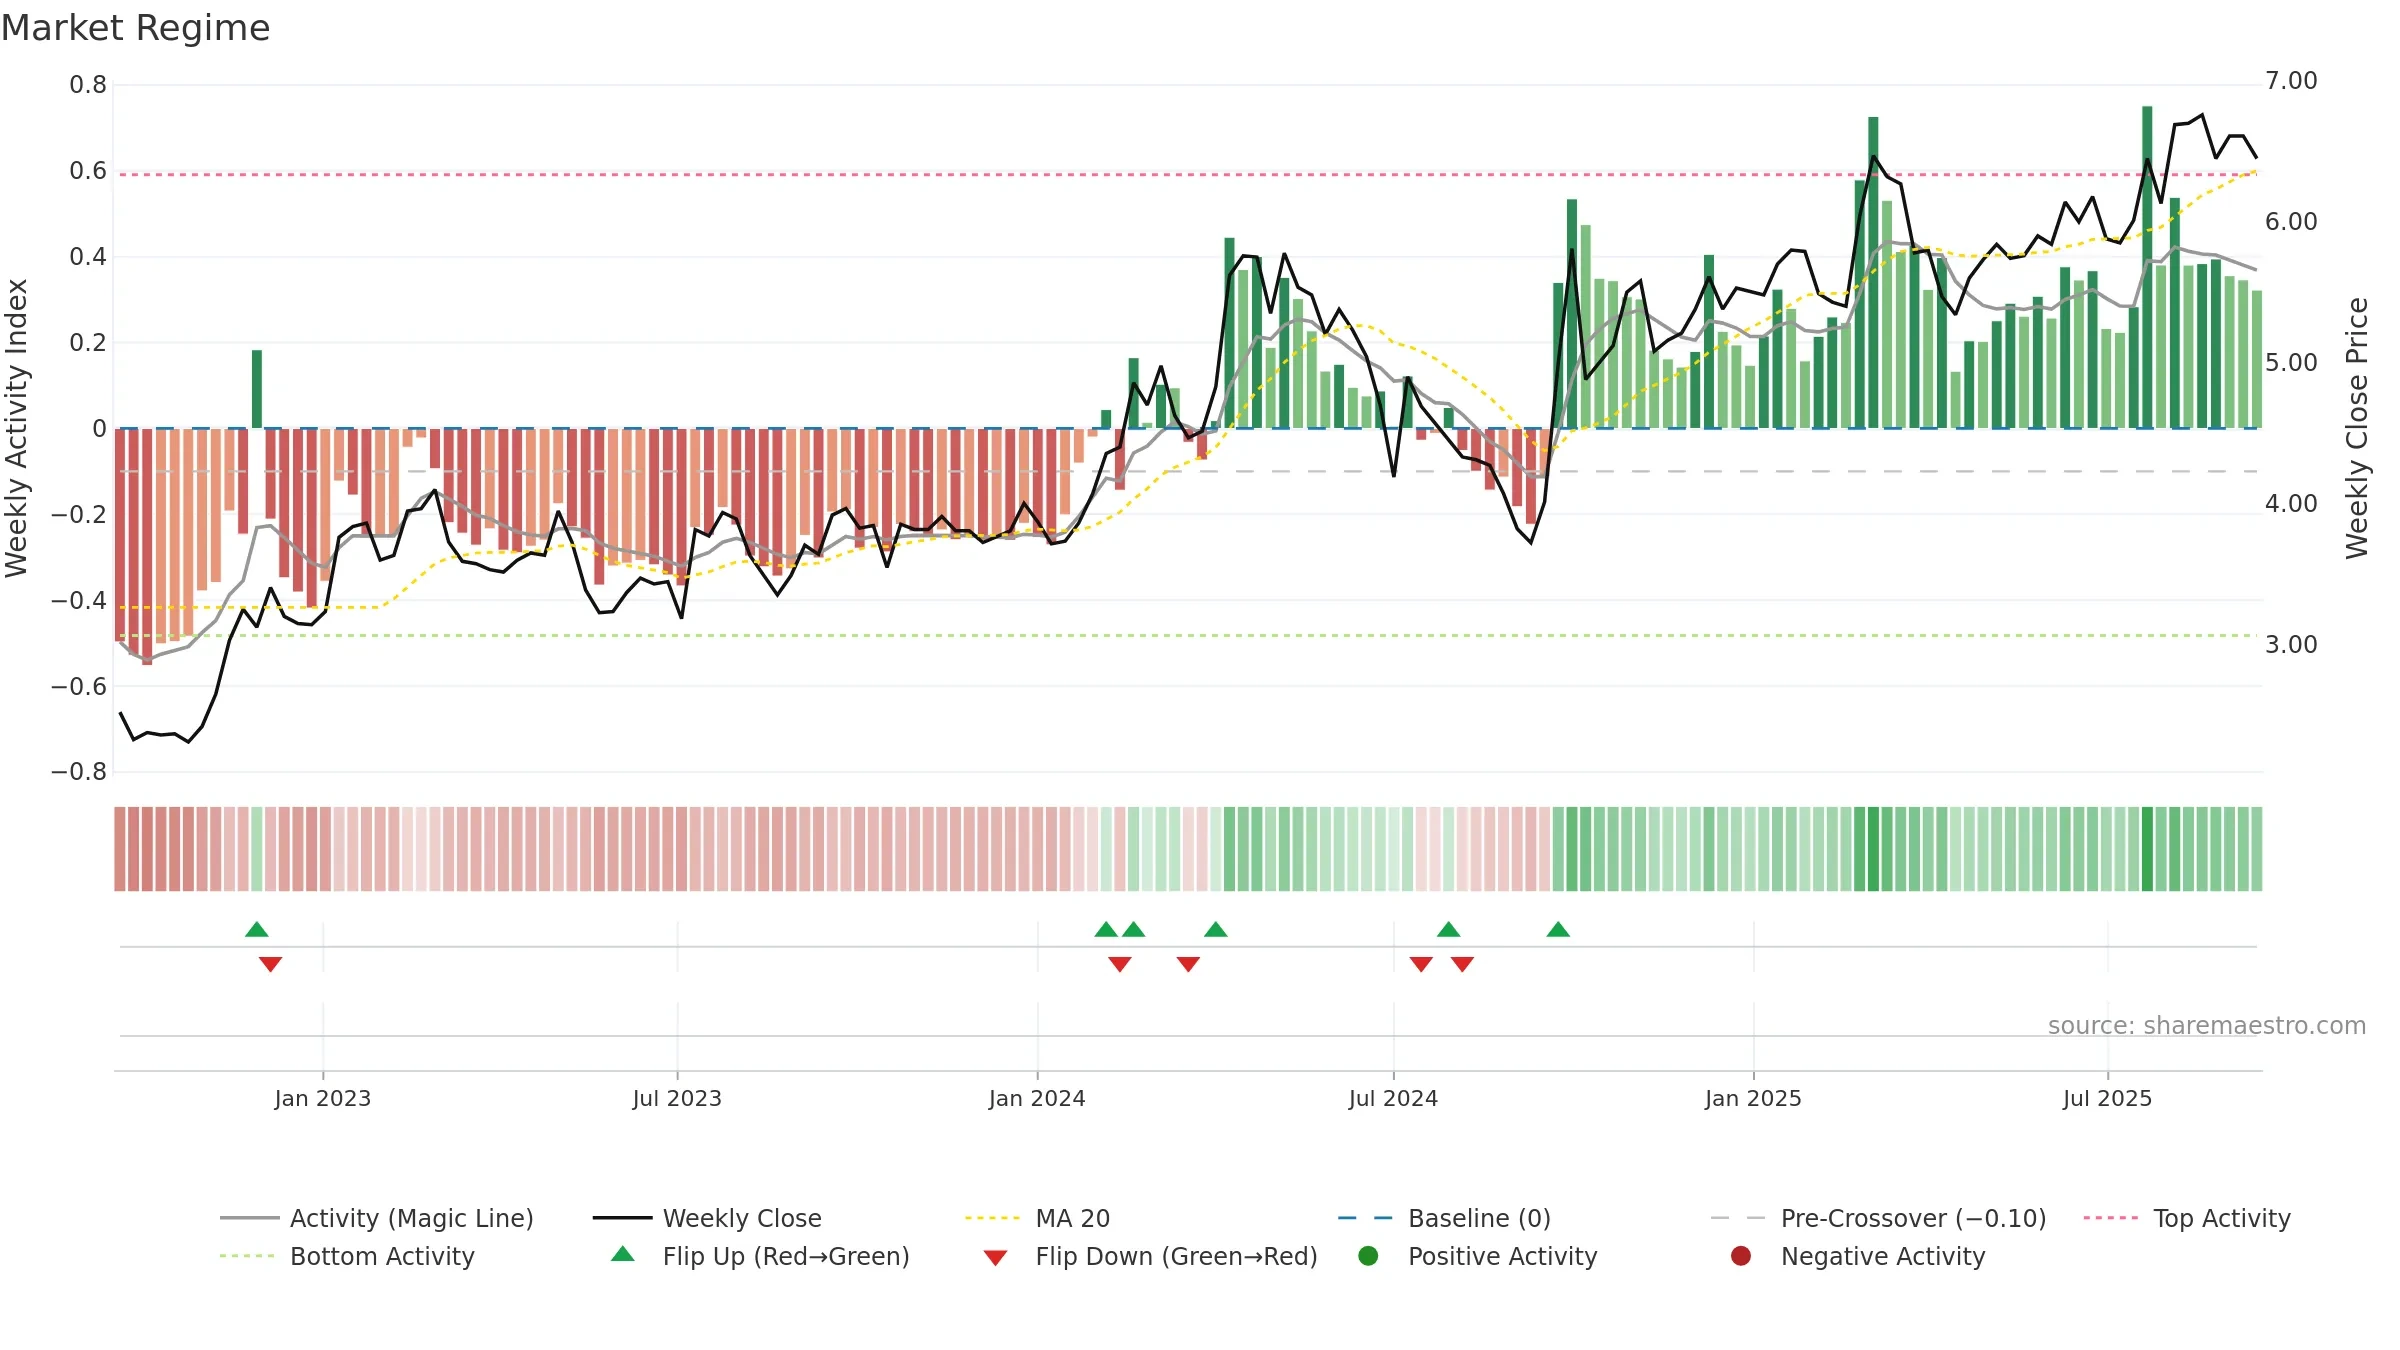
Task: Click the Jul 2025 axis label
Action: click(x=2107, y=1099)
